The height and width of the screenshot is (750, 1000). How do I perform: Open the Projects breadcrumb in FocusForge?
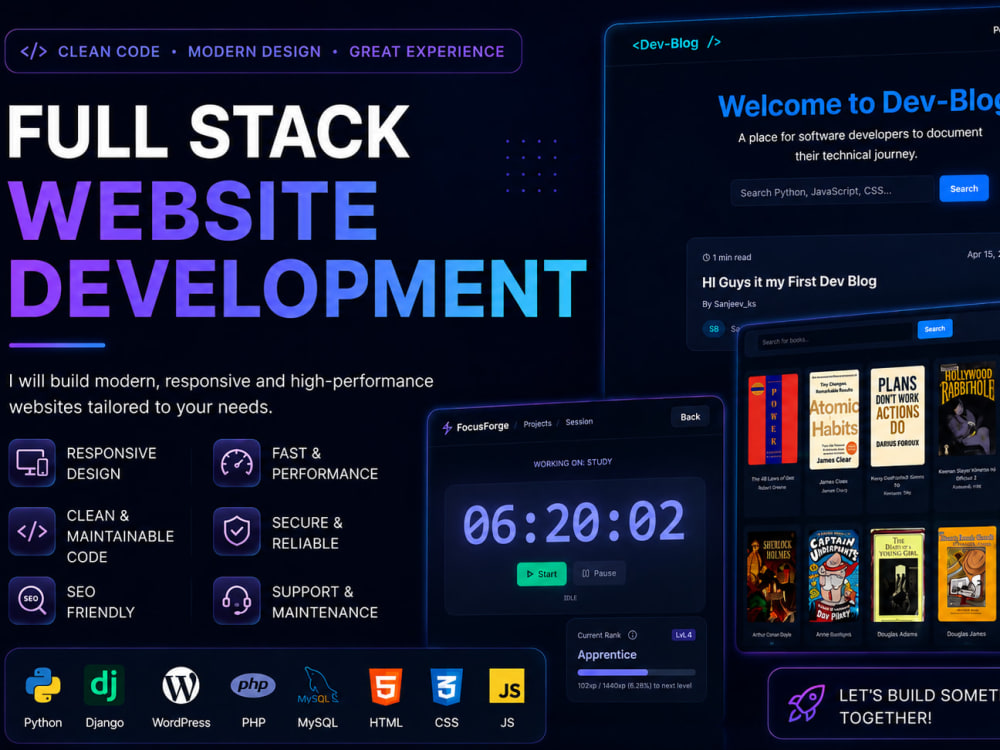click(x=538, y=423)
